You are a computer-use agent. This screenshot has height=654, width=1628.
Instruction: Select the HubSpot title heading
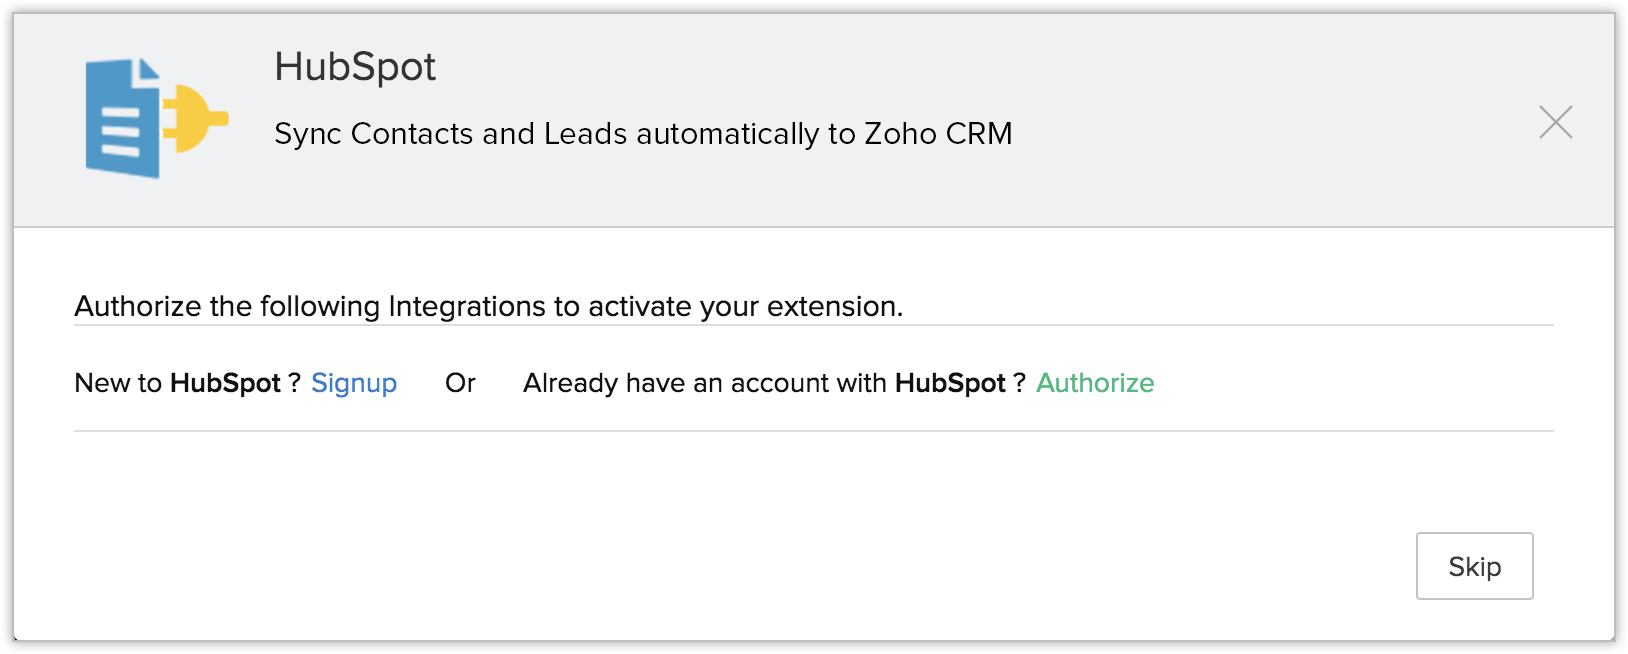pos(355,67)
